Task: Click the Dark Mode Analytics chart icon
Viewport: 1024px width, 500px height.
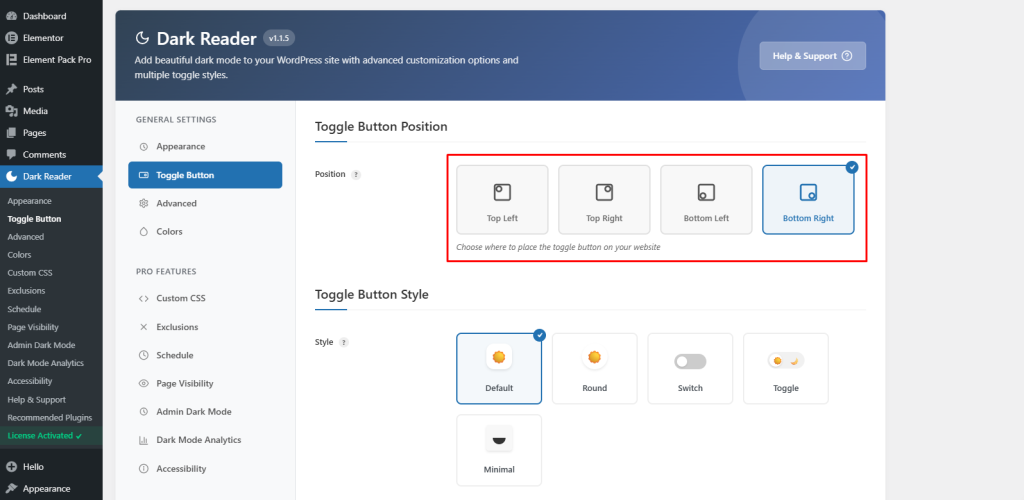Action: [144, 441]
